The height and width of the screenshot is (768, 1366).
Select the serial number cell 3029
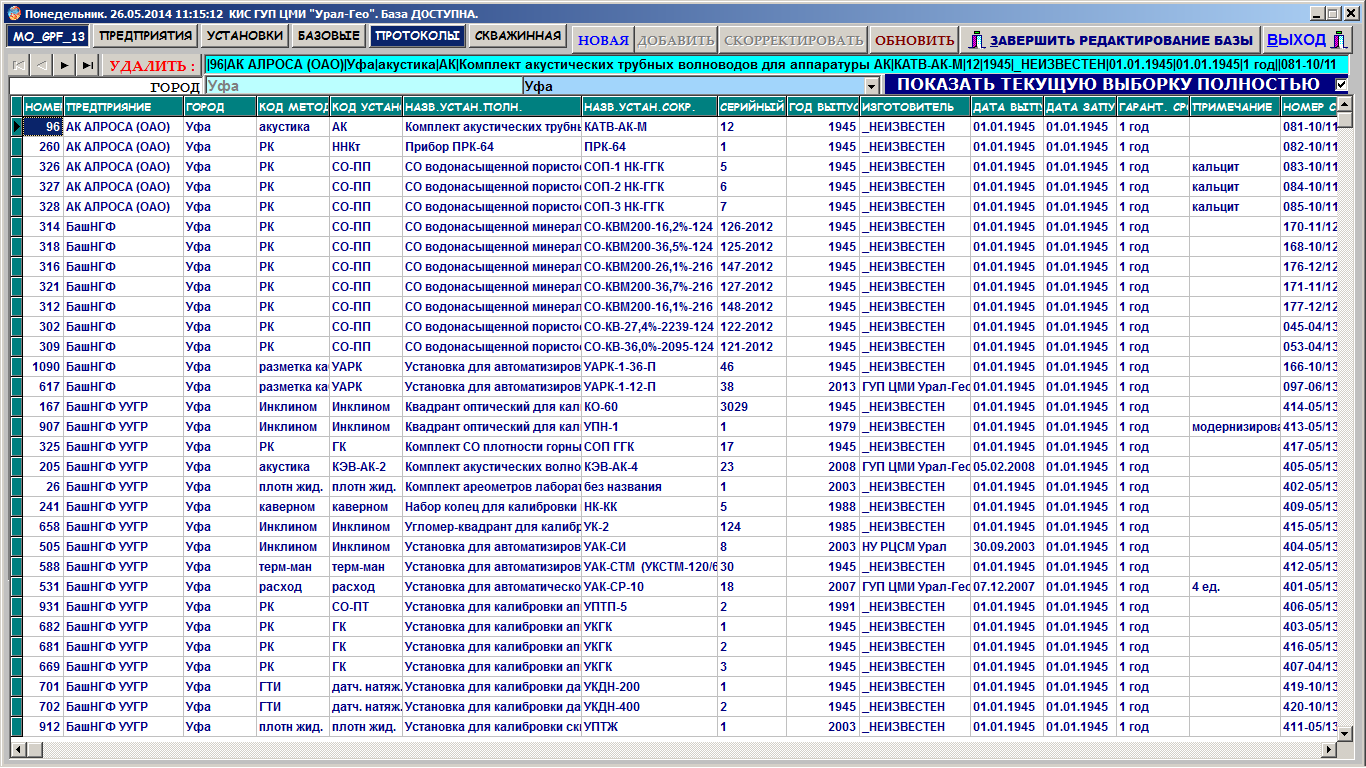pos(752,407)
